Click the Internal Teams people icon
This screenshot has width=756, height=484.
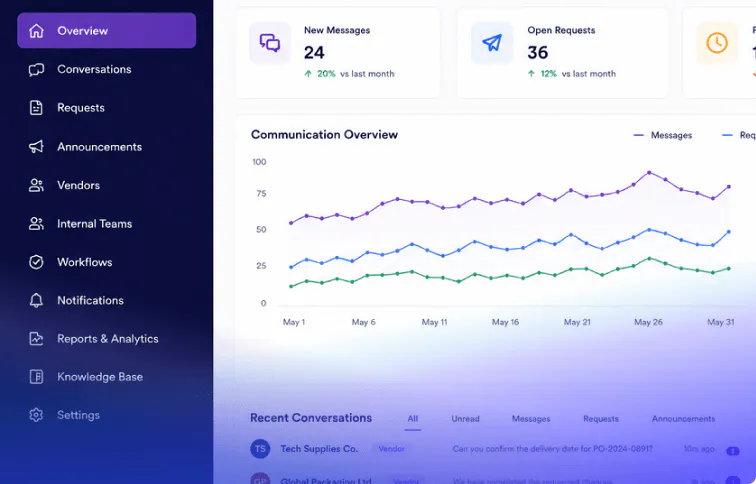[x=36, y=224]
